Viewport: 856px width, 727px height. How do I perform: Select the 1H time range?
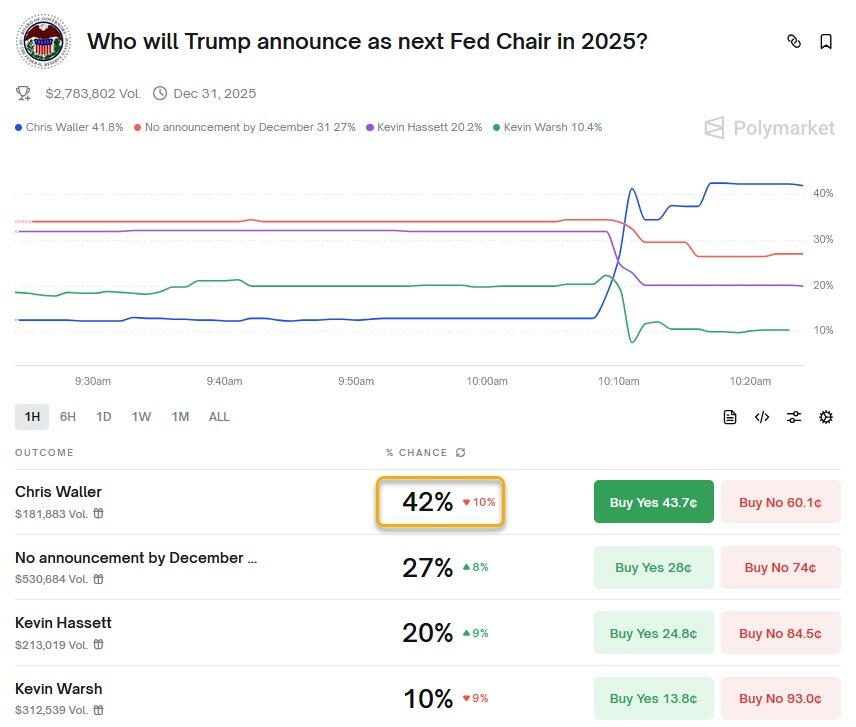tap(32, 417)
